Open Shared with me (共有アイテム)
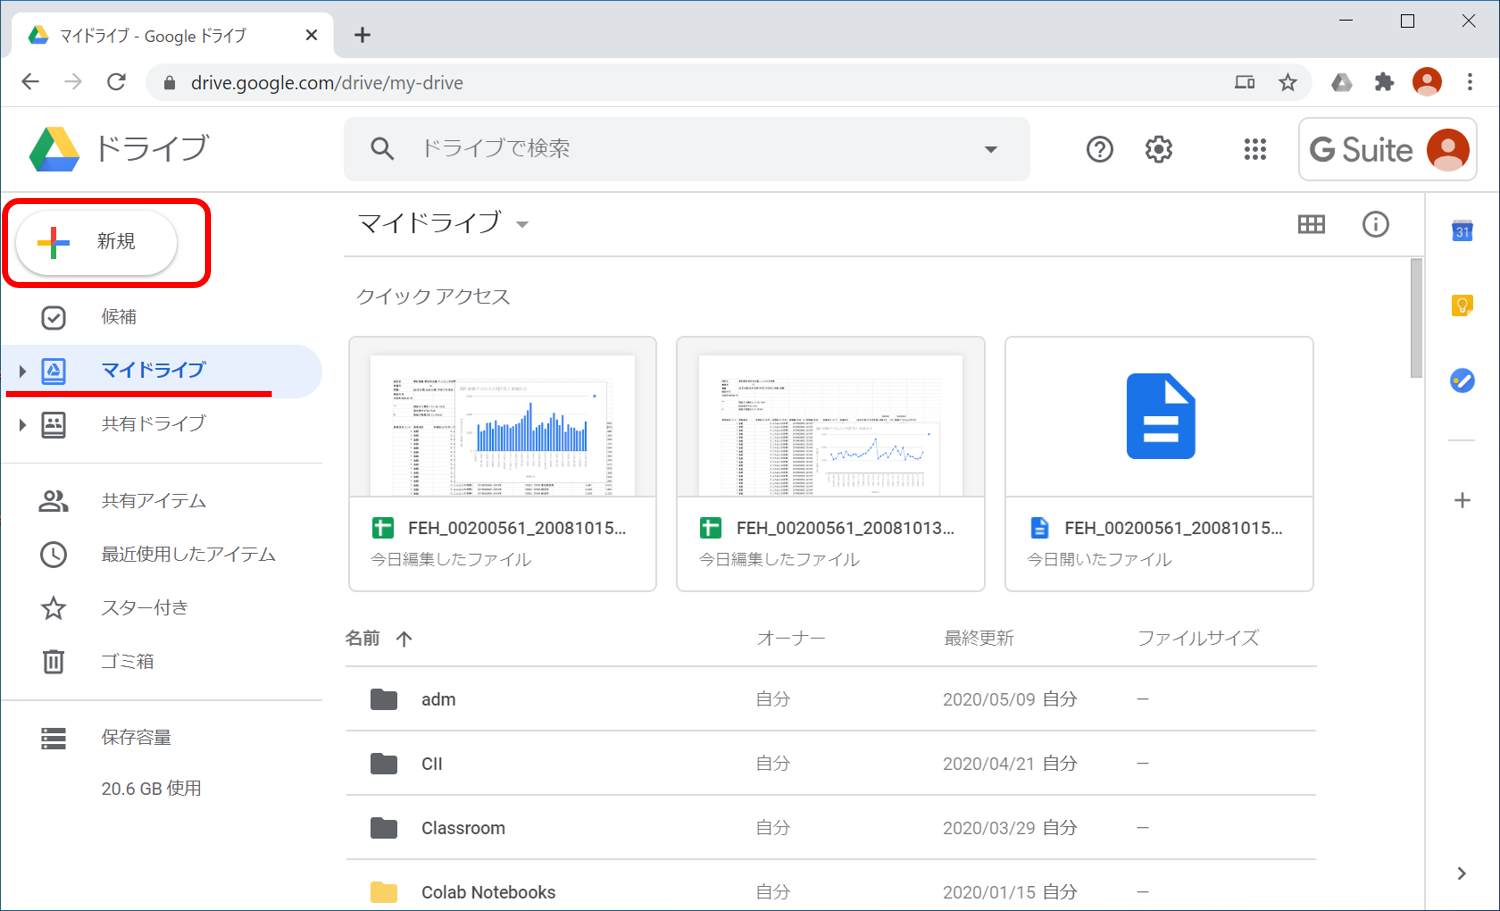 coord(153,501)
